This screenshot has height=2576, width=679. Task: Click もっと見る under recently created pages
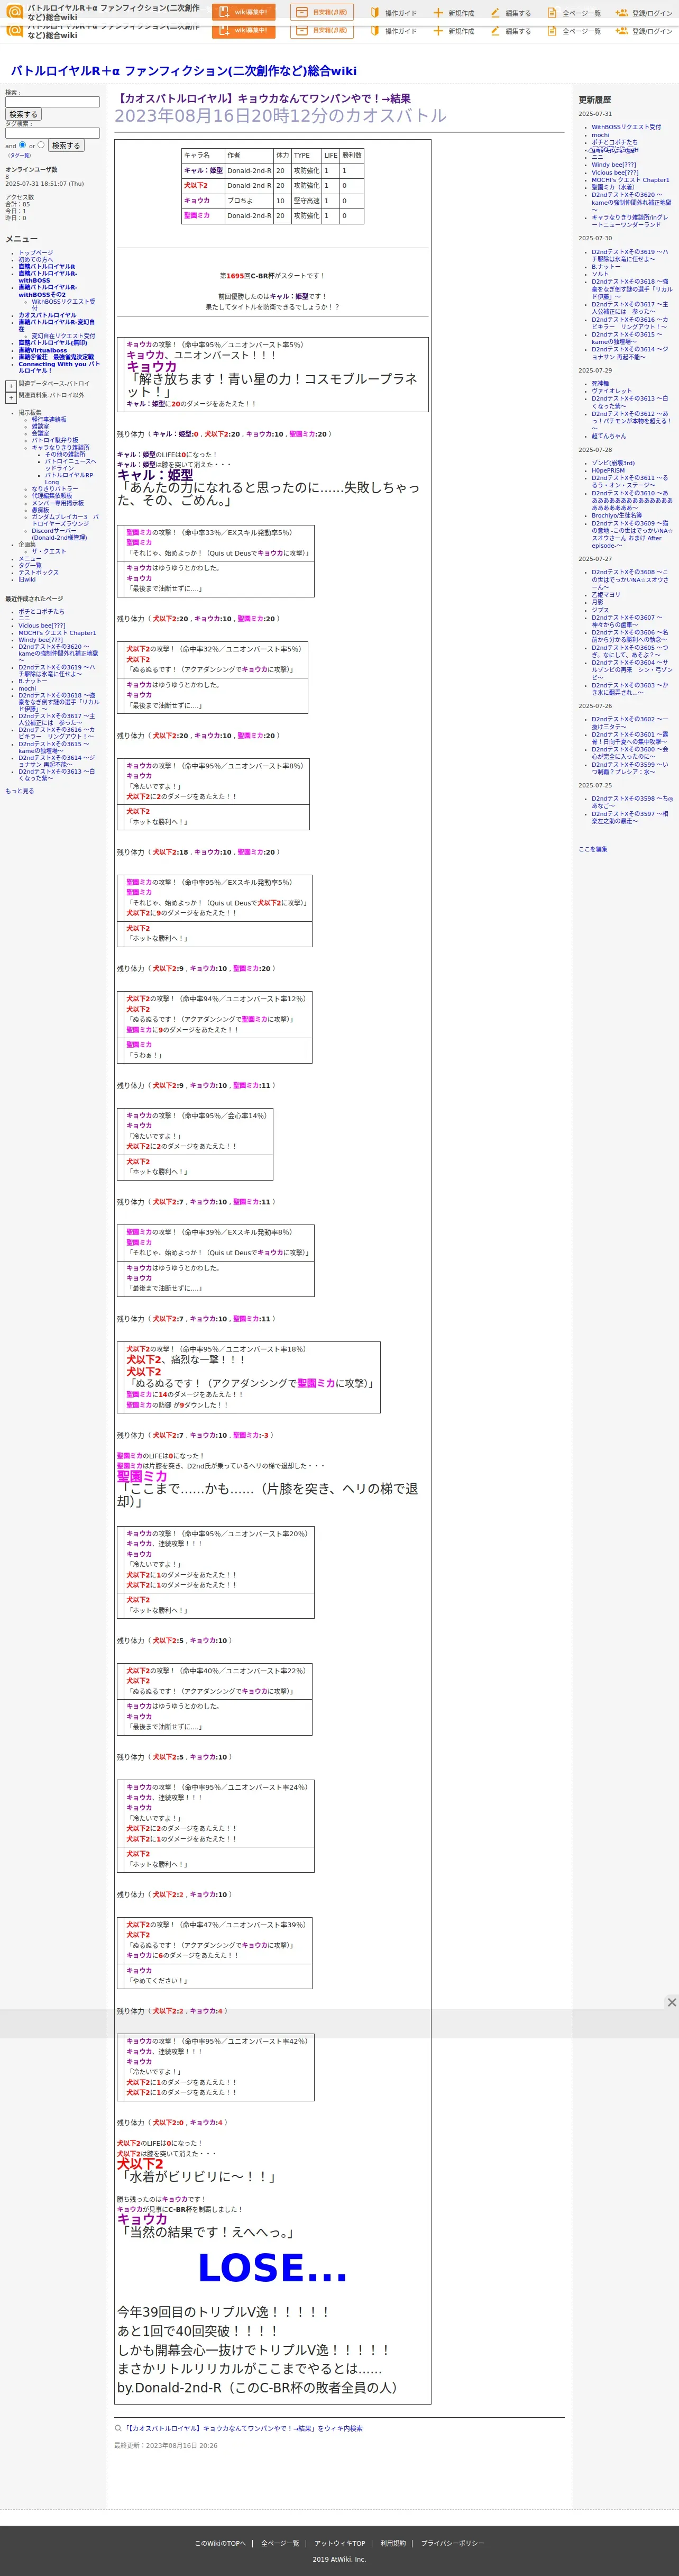[19, 791]
